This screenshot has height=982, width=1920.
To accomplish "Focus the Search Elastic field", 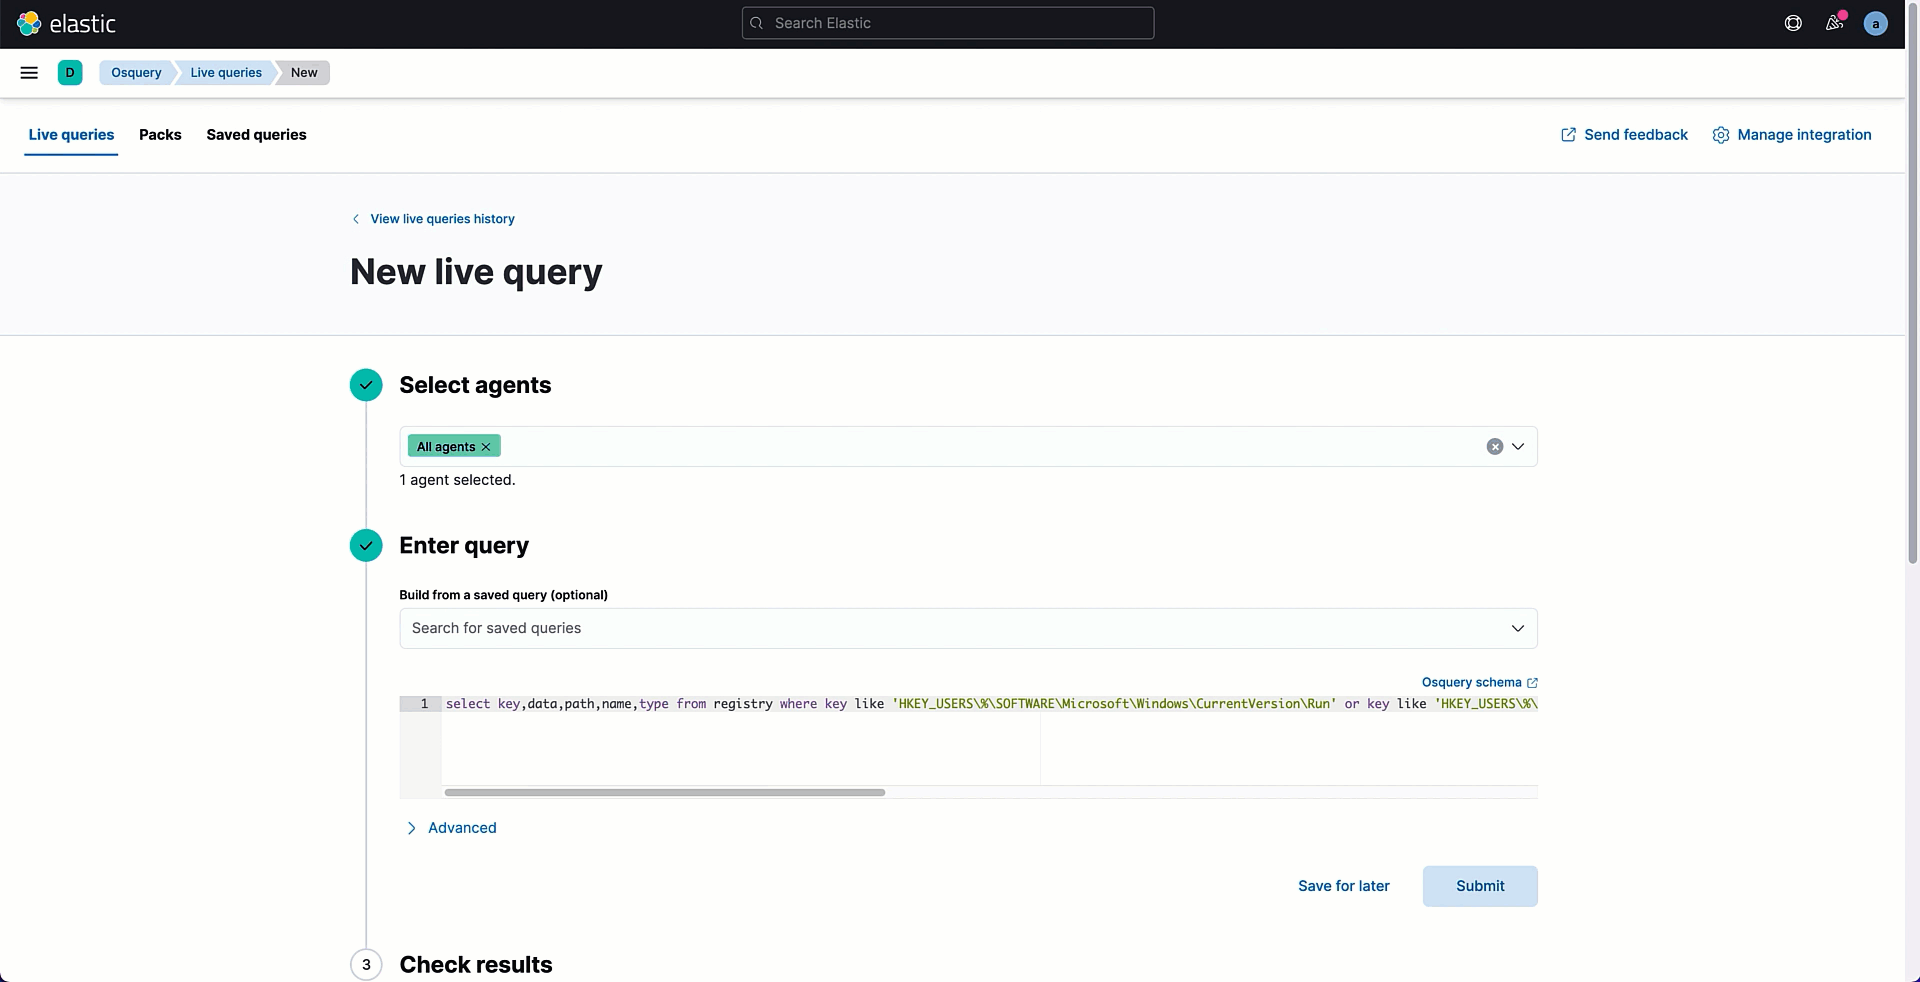I will [x=948, y=23].
